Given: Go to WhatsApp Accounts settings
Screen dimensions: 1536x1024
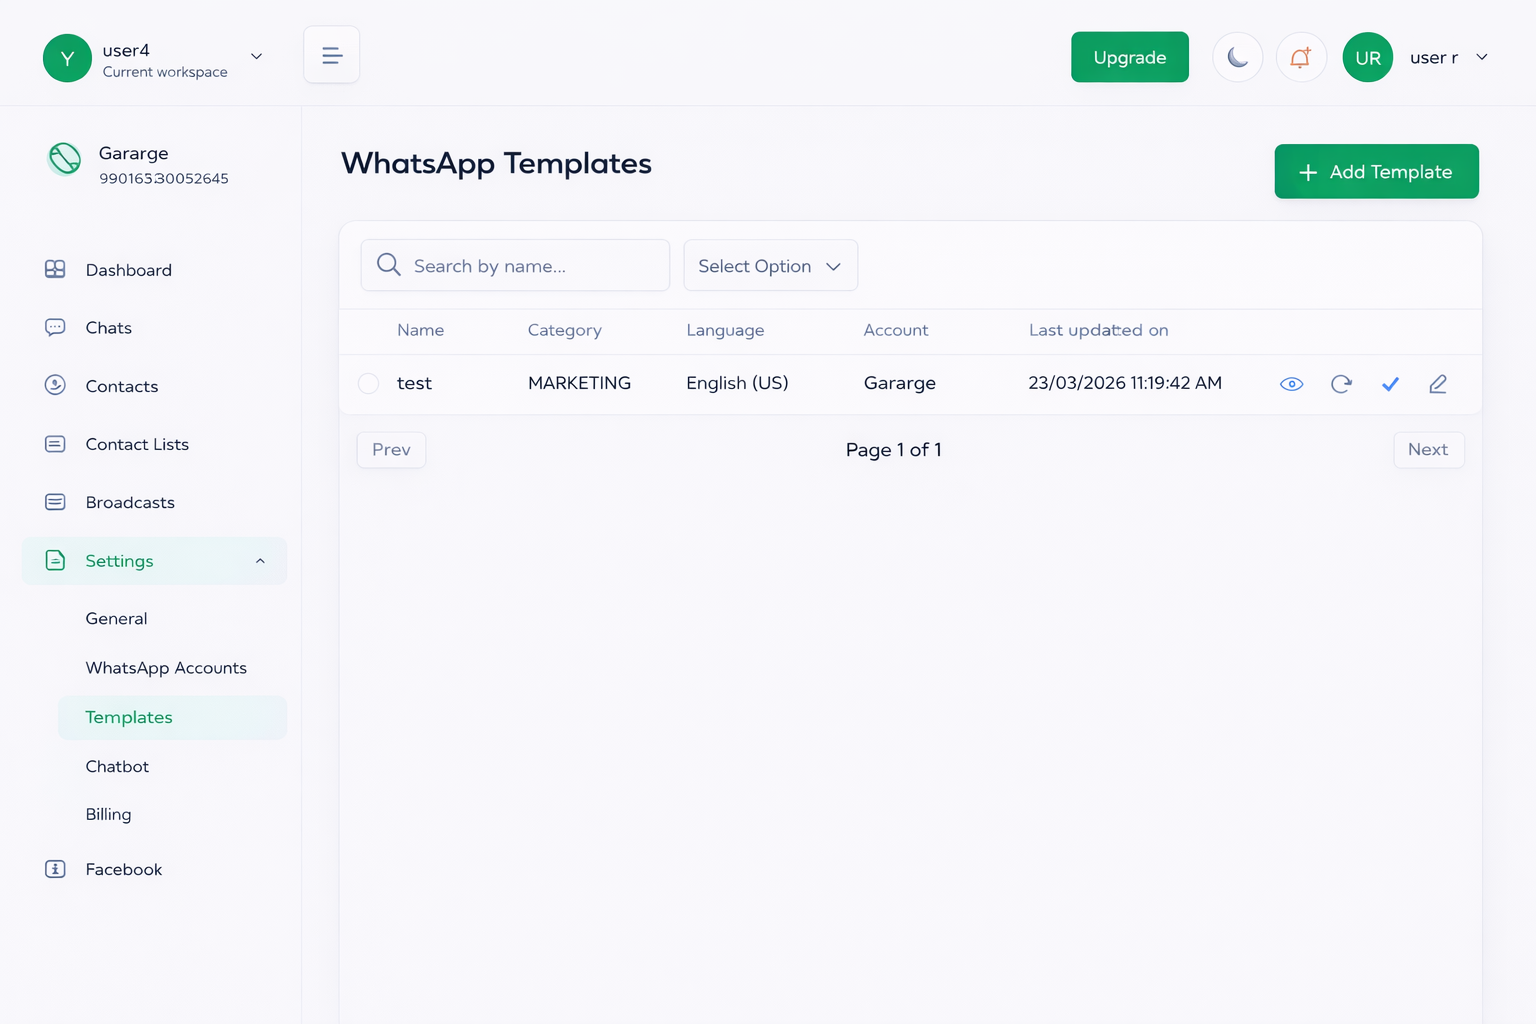Looking at the screenshot, I should tap(166, 668).
